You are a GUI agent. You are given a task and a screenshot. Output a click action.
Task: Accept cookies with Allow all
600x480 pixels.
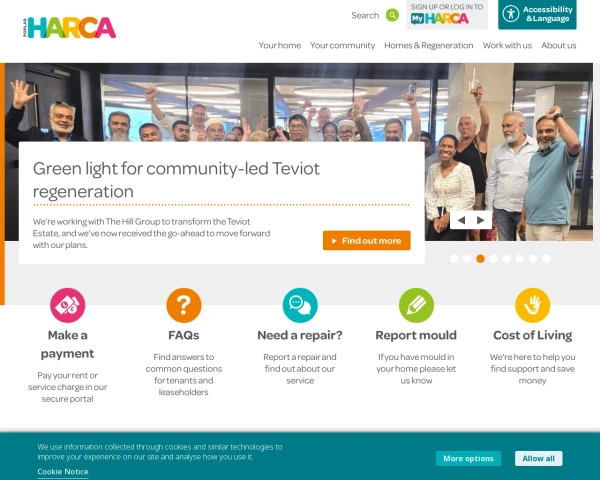[538, 459]
